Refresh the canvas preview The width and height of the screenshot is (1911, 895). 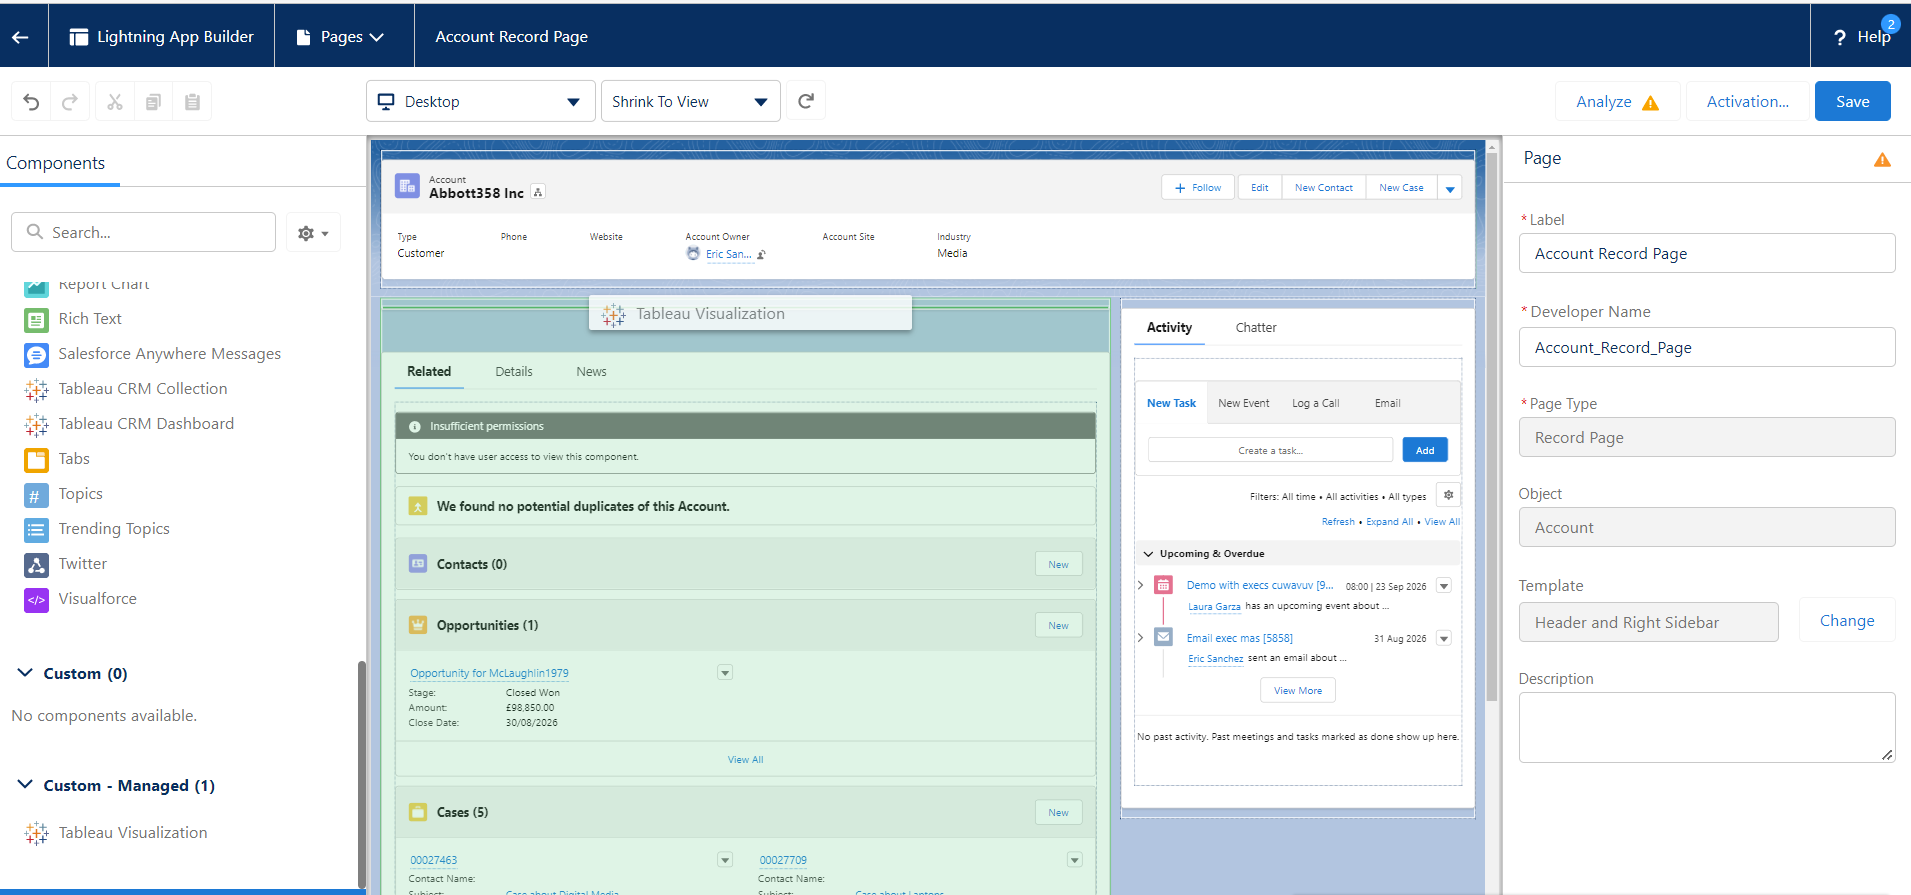(x=806, y=101)
